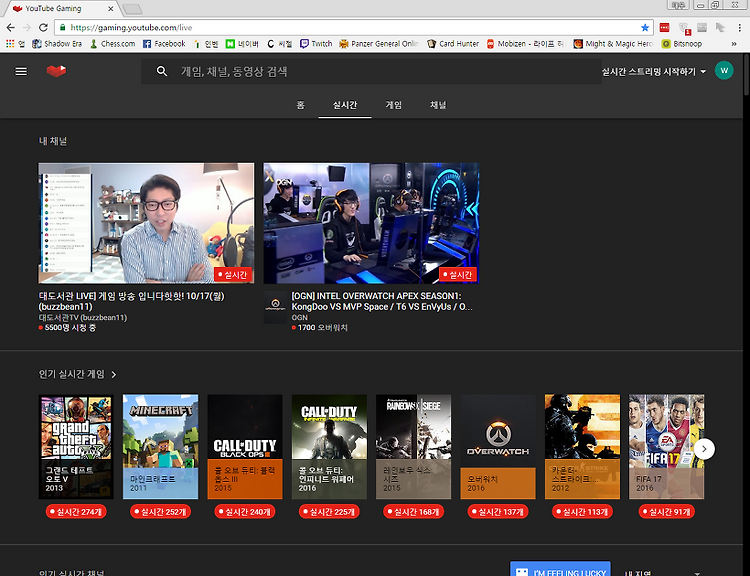Open 대도서관TV (buzzbean11) channel link
This screenshot has height=576, width=750.
[83, 317]
